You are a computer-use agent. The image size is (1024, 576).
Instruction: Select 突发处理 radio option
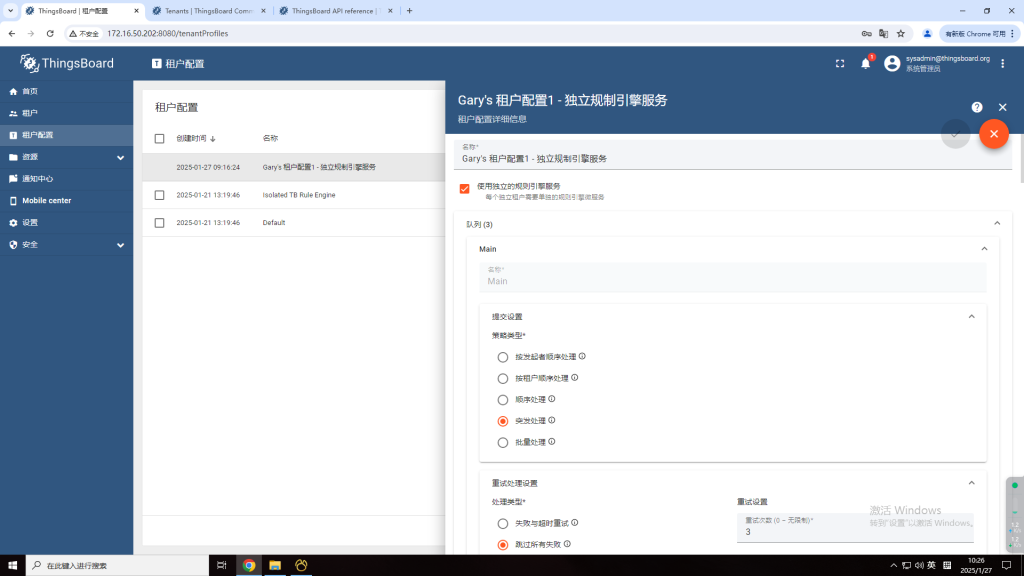503,421
